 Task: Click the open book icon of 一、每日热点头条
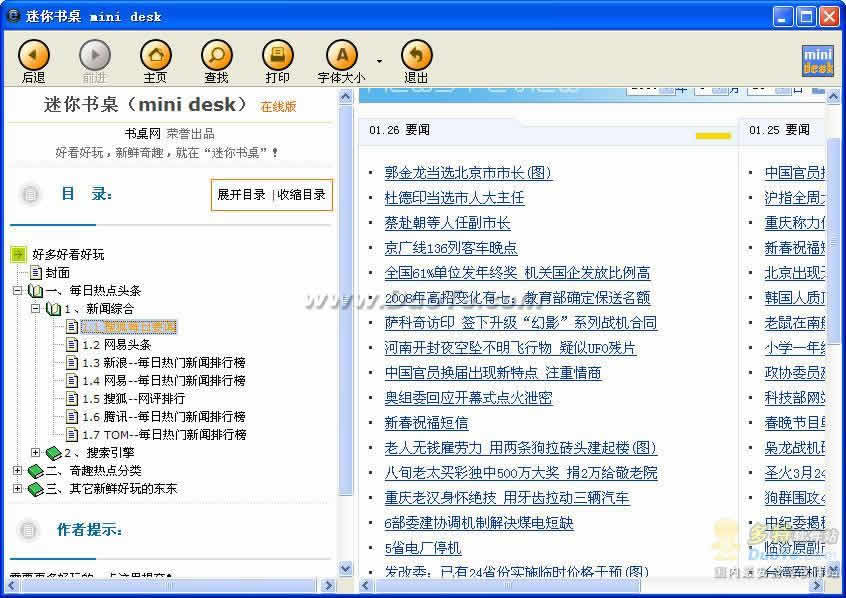pos(36,291)
